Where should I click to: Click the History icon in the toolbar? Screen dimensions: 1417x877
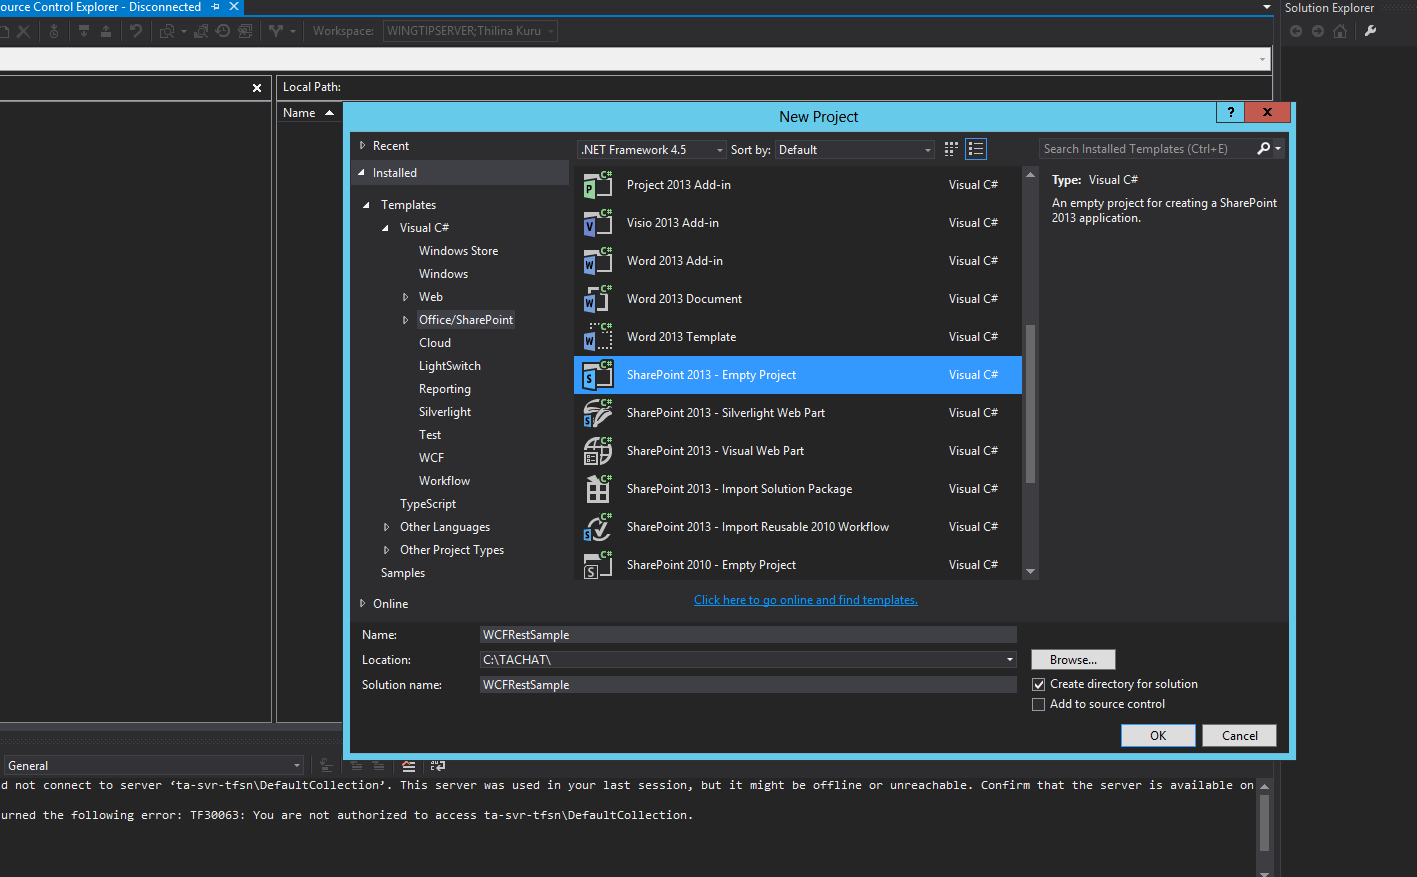(222, 31)
